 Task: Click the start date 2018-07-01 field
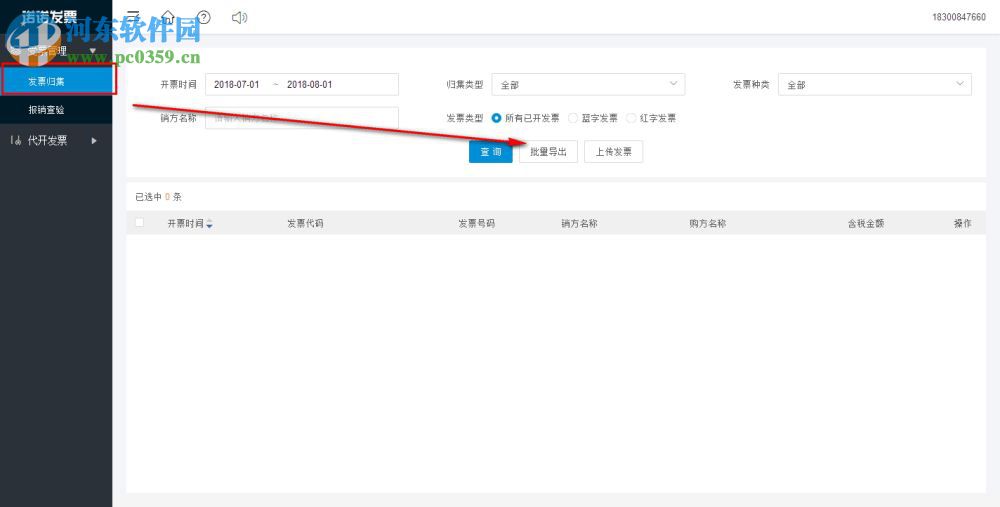point(237,84)
